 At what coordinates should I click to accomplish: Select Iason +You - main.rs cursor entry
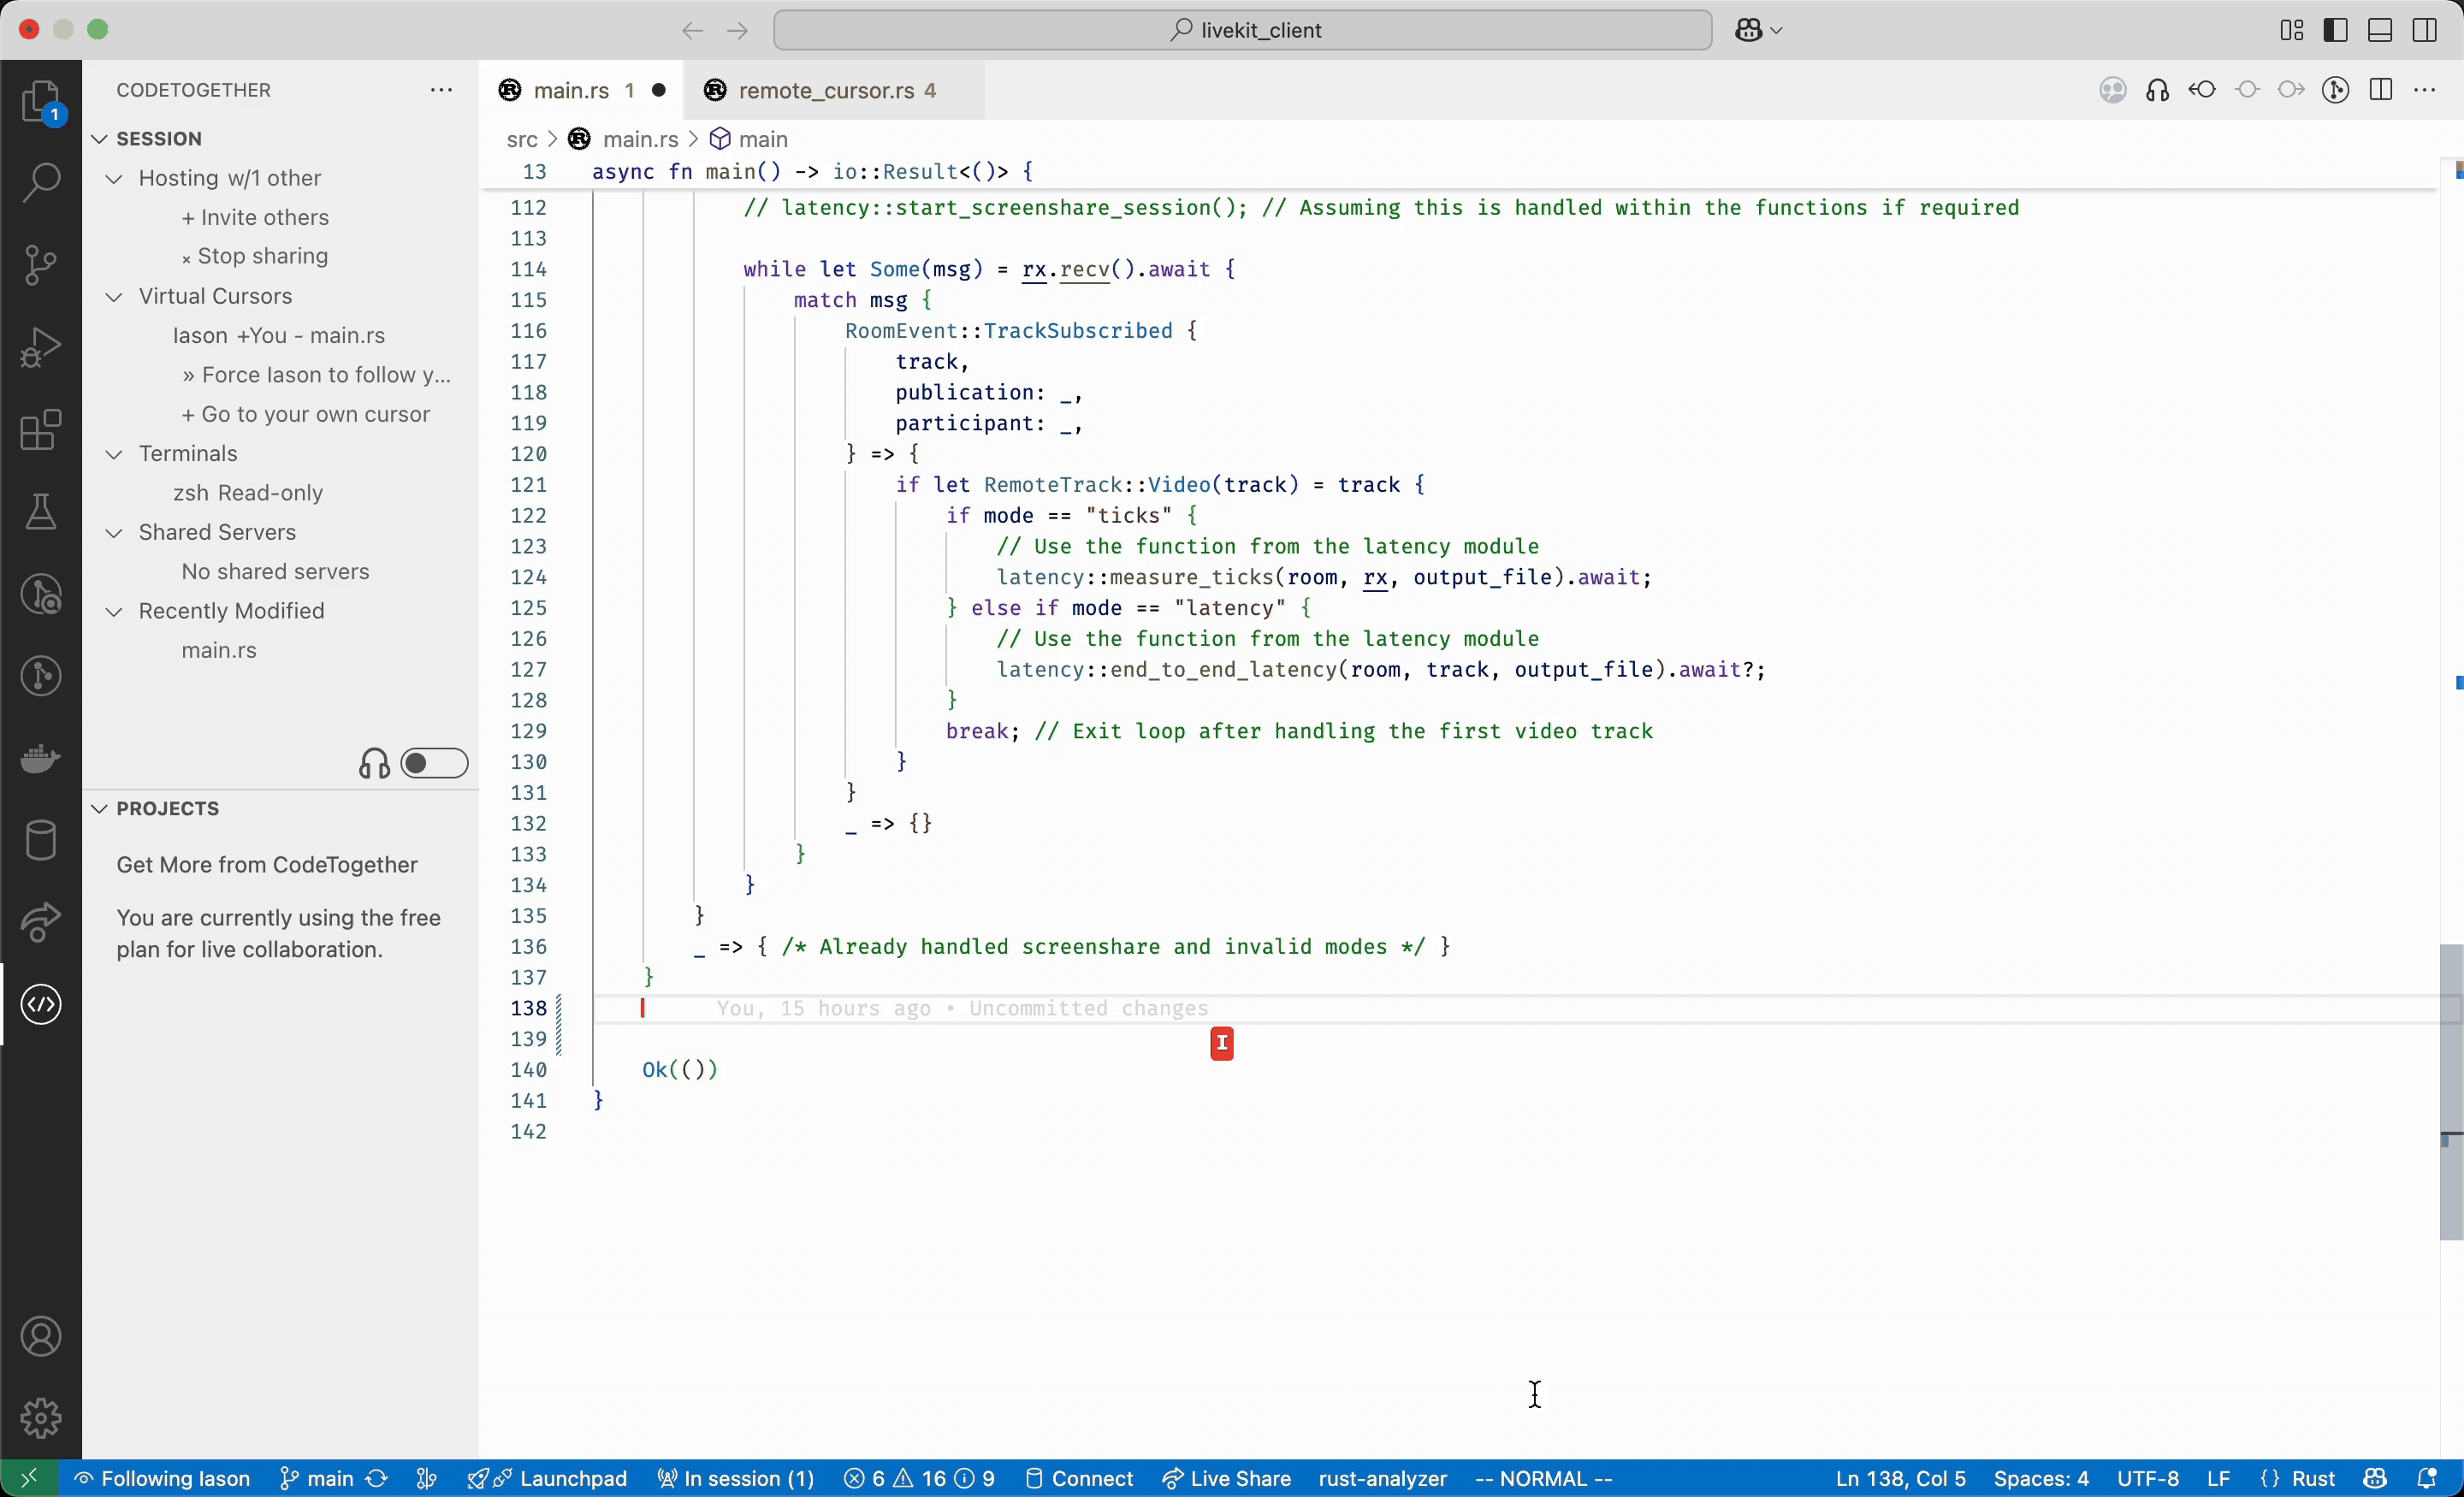[279, 335]
